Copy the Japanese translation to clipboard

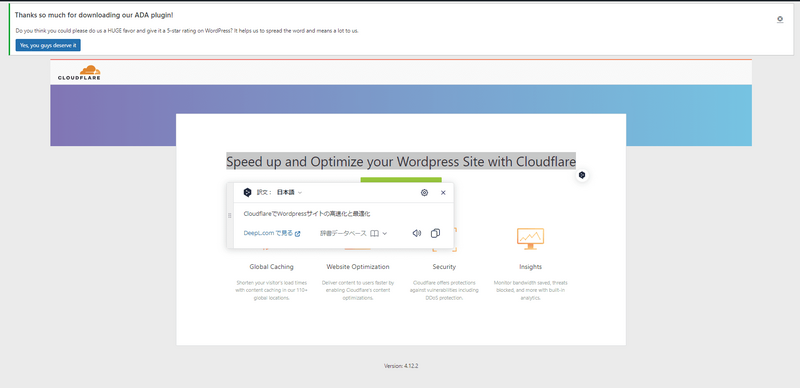435,233
